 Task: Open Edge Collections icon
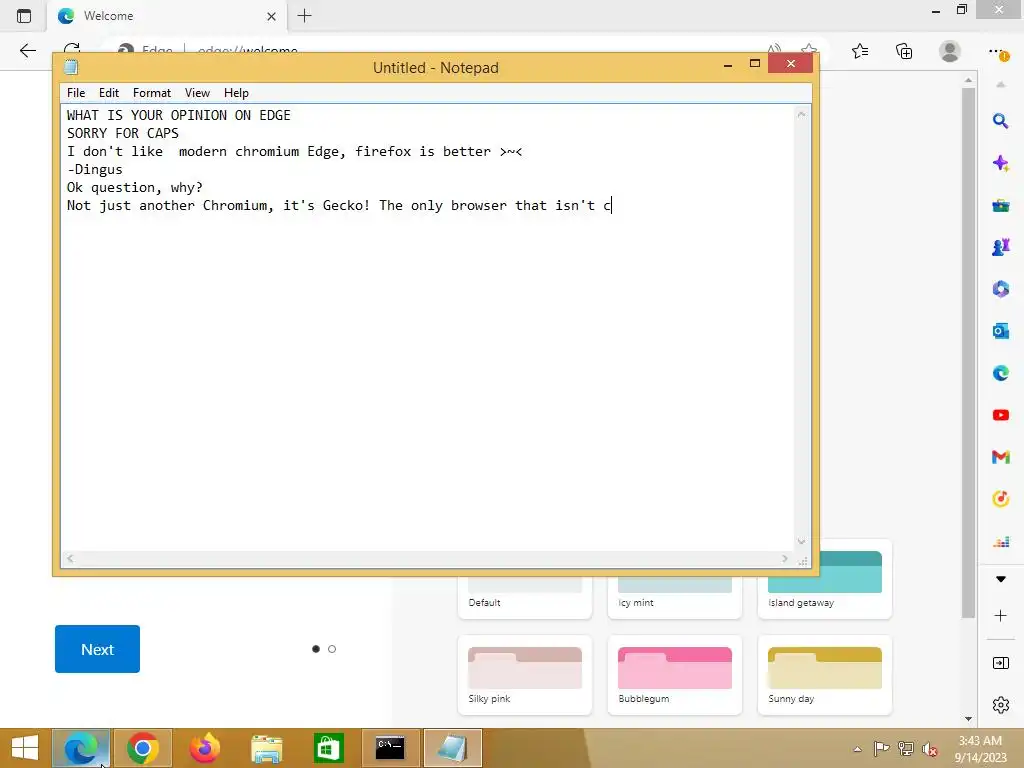pos(904,51)
